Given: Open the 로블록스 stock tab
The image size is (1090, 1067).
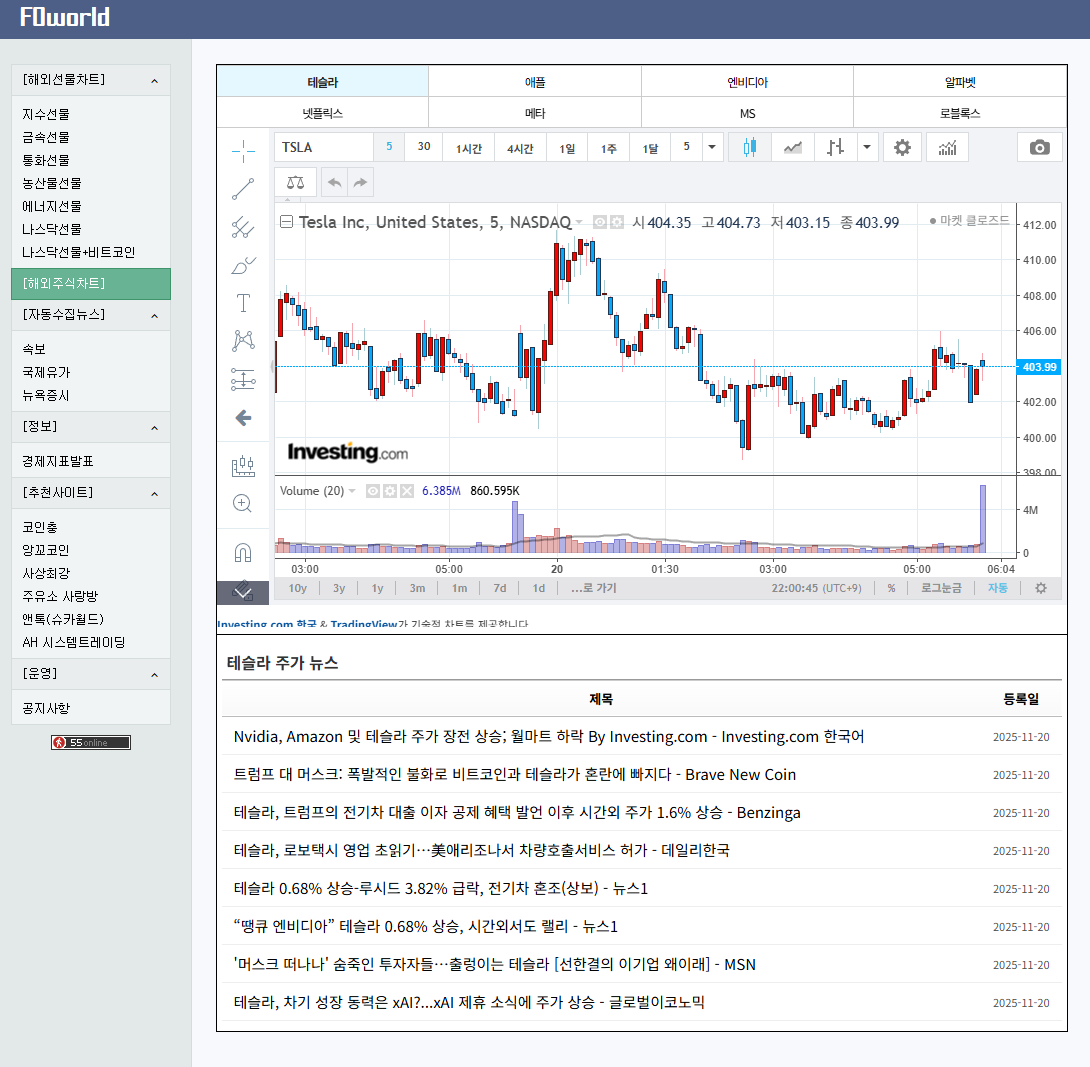Looking at the screenshot, I should [x=960, y=113].
